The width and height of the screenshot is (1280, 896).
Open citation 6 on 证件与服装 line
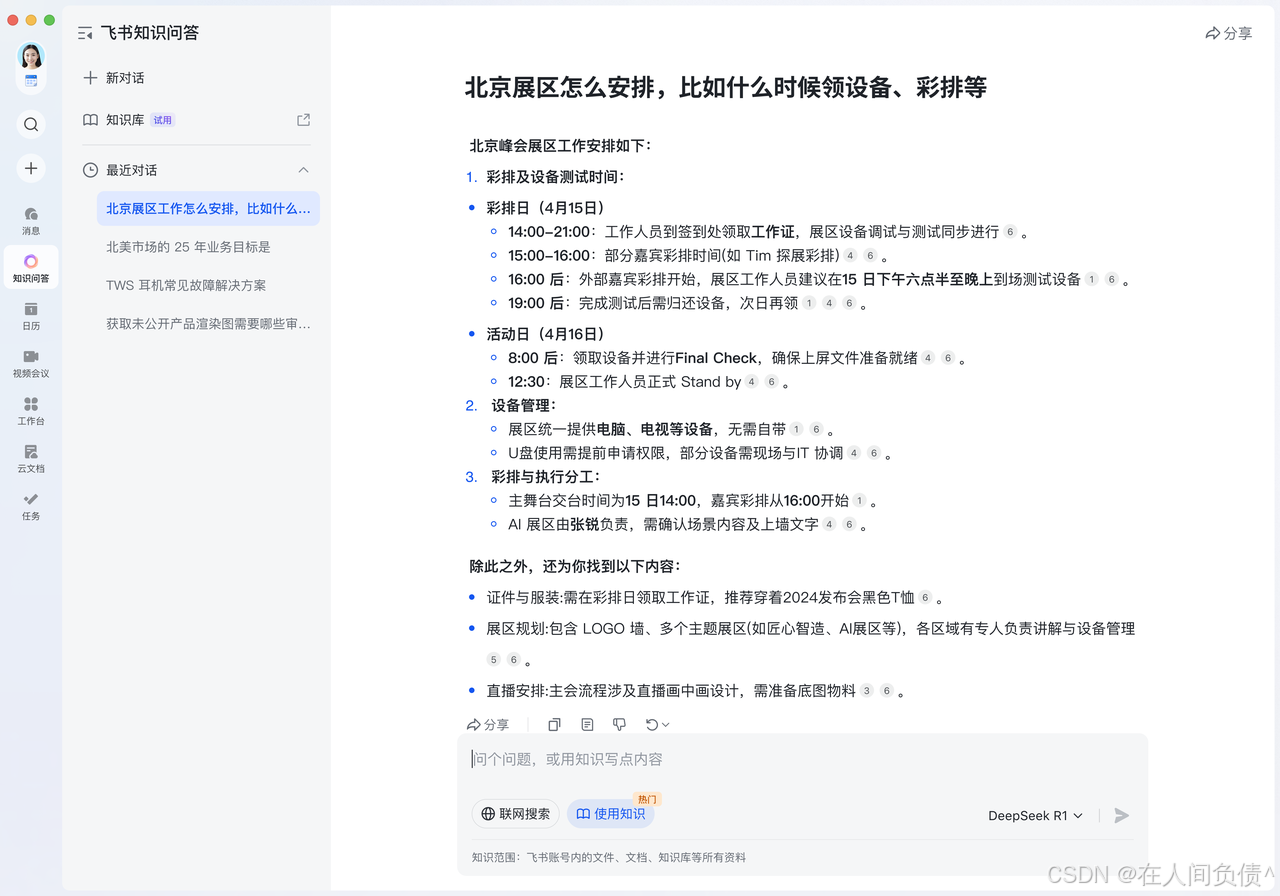[925, 598]
